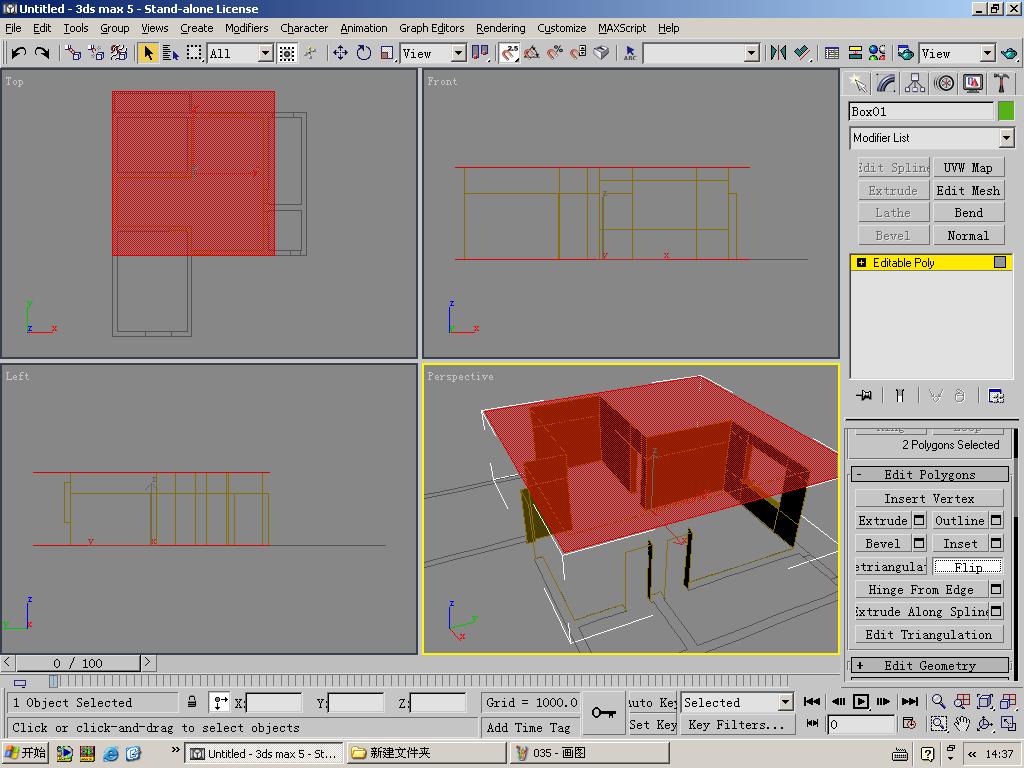Open the Render Scene dialog icon
Image resolution: width=1024 pixels, height=768 pixels.
click(x=906, y=53)
